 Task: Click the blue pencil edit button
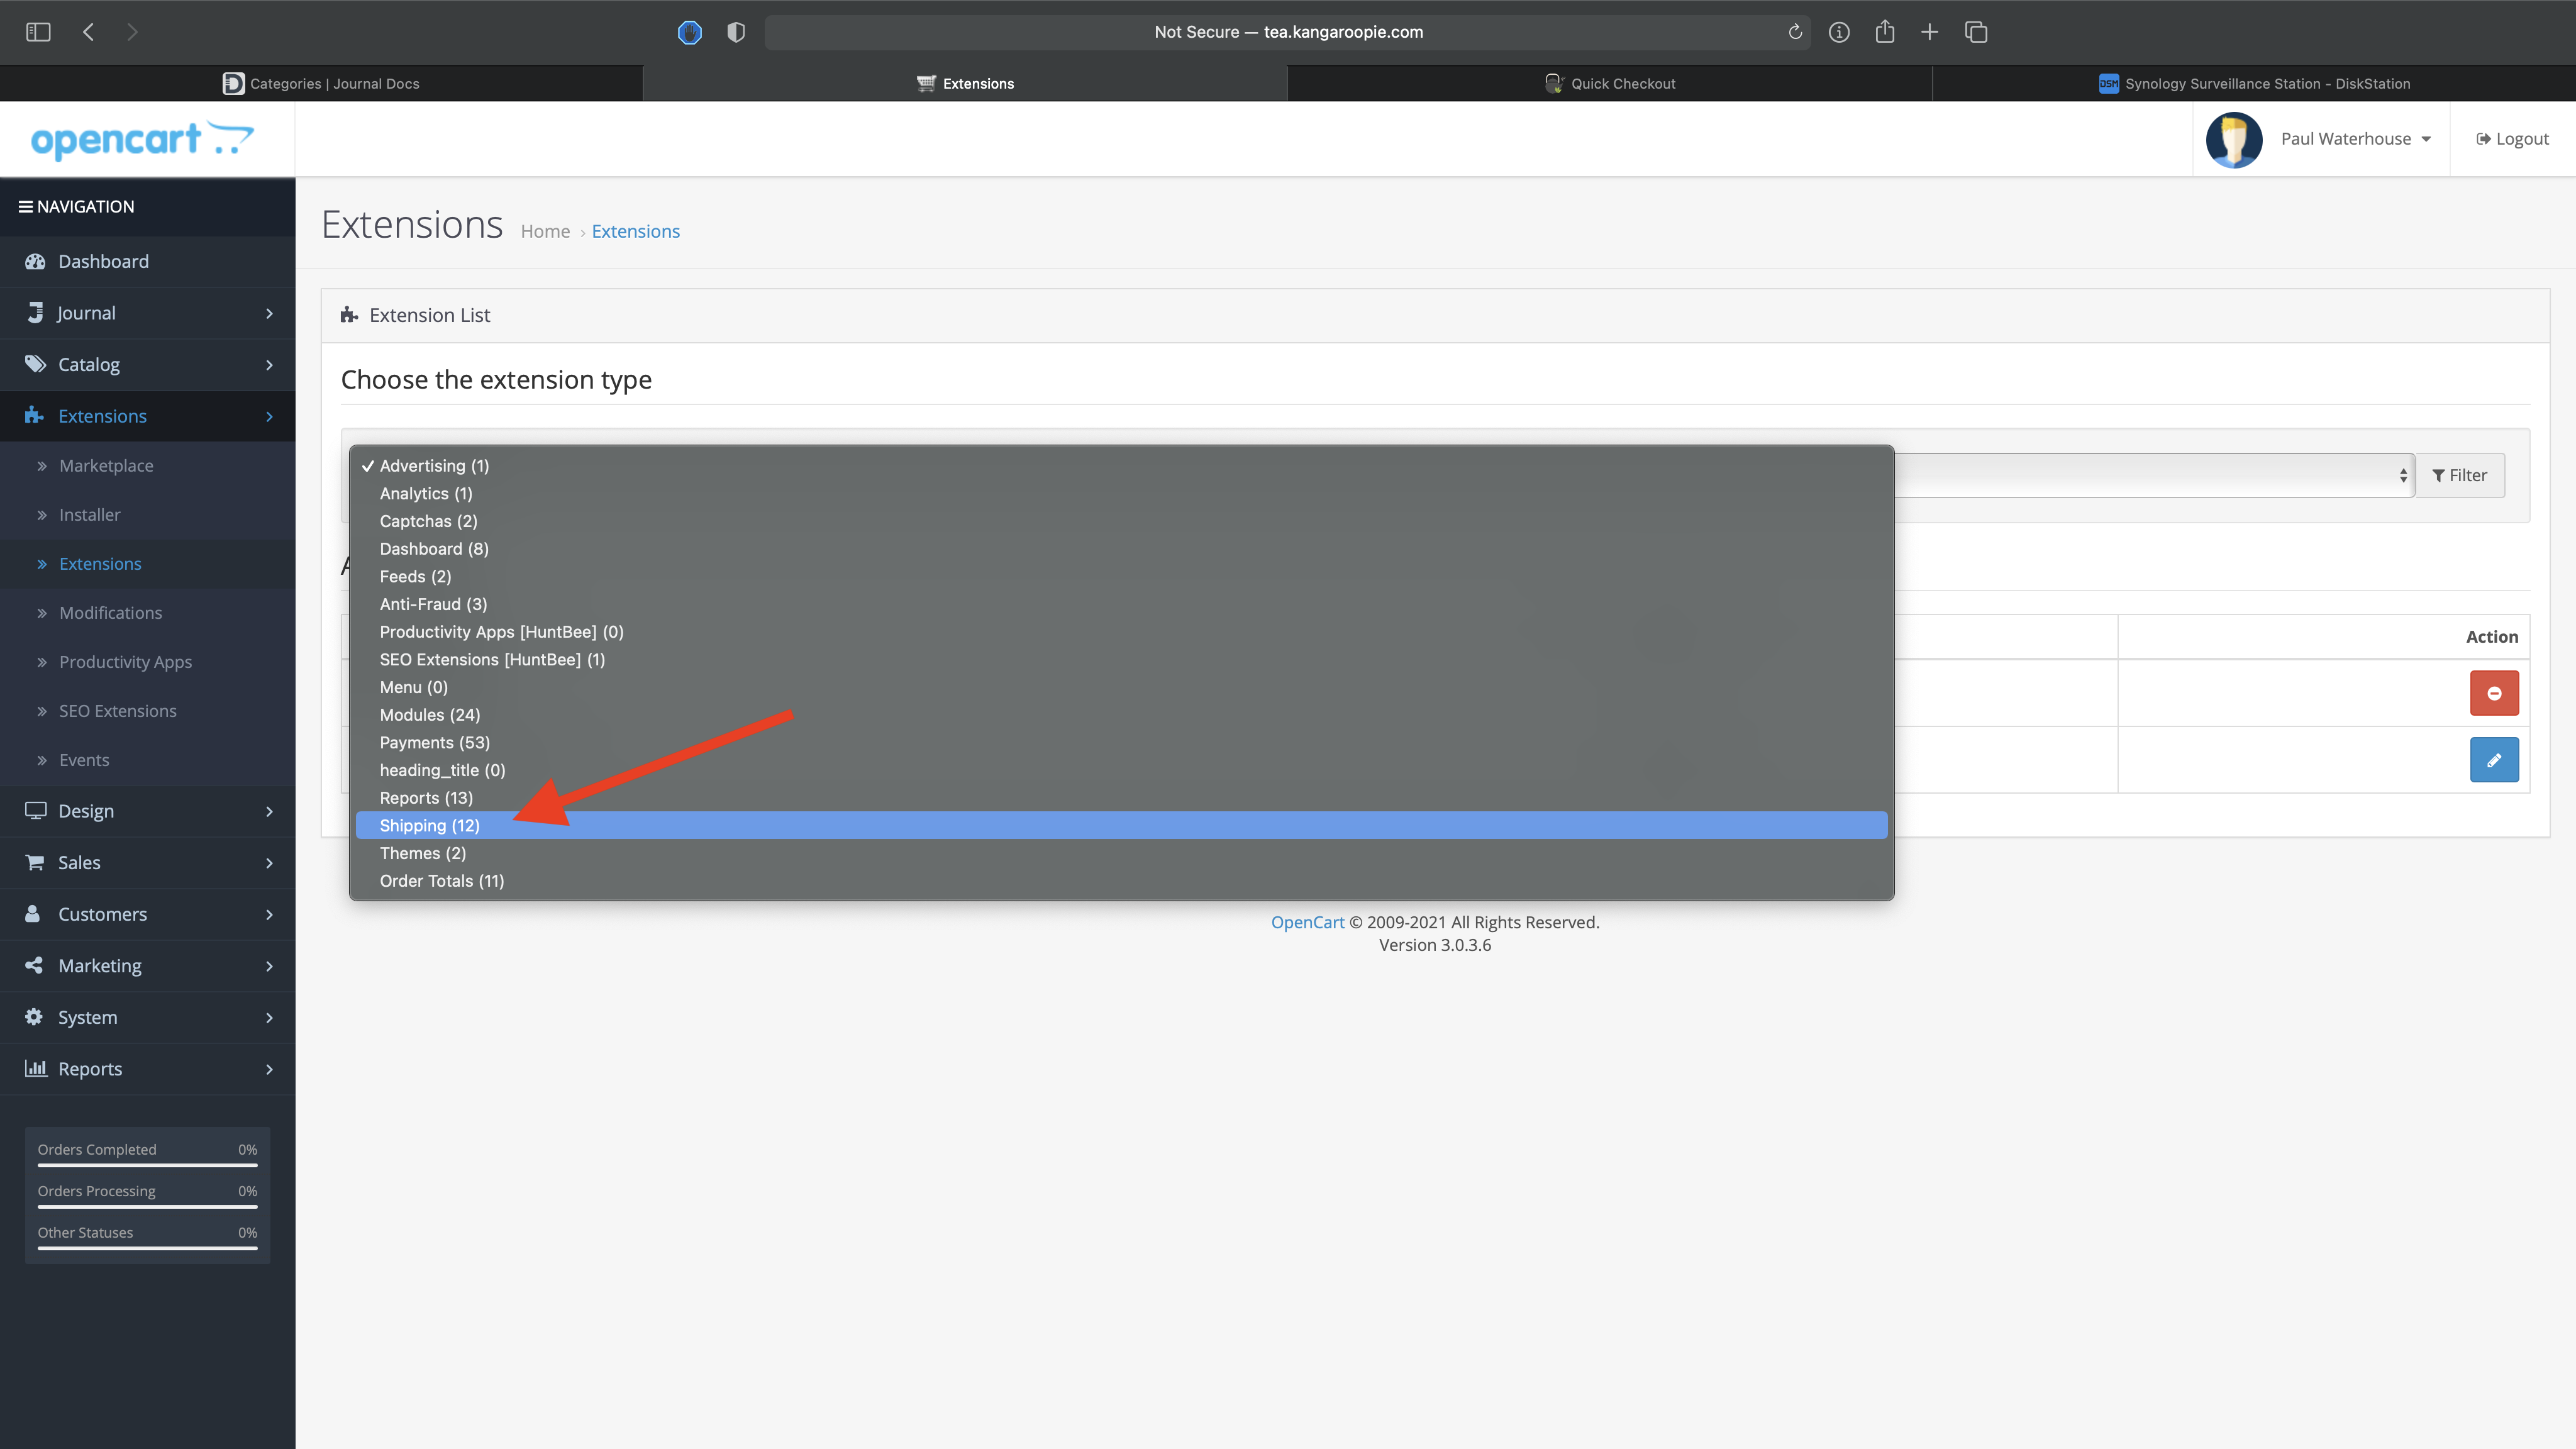2493,760
